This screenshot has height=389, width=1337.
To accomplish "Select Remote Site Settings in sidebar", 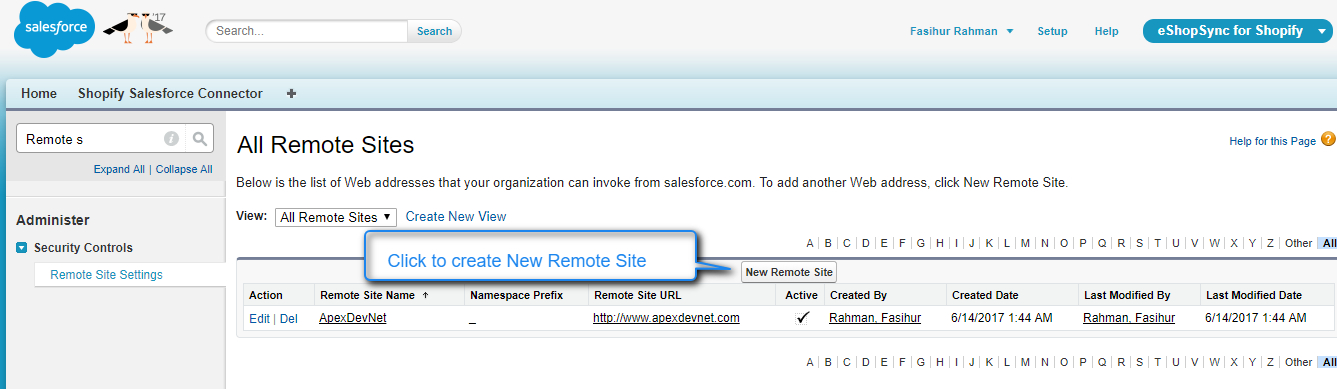I will pos(106,274).
